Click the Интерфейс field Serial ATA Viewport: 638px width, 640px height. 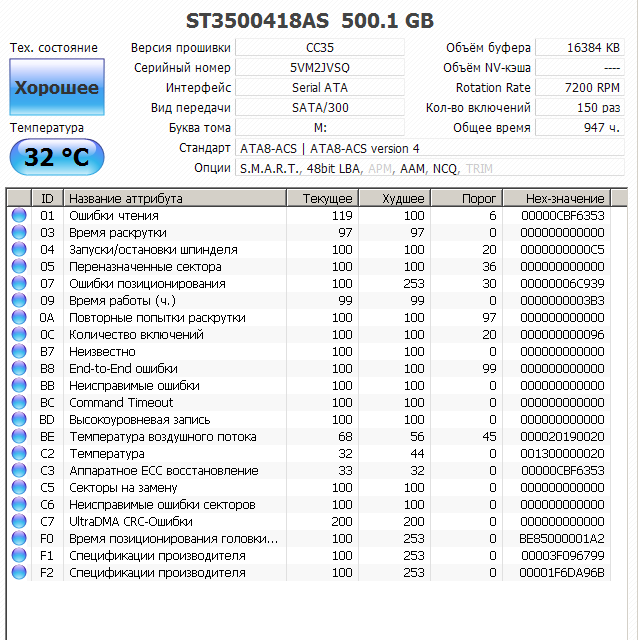point(320,88)
